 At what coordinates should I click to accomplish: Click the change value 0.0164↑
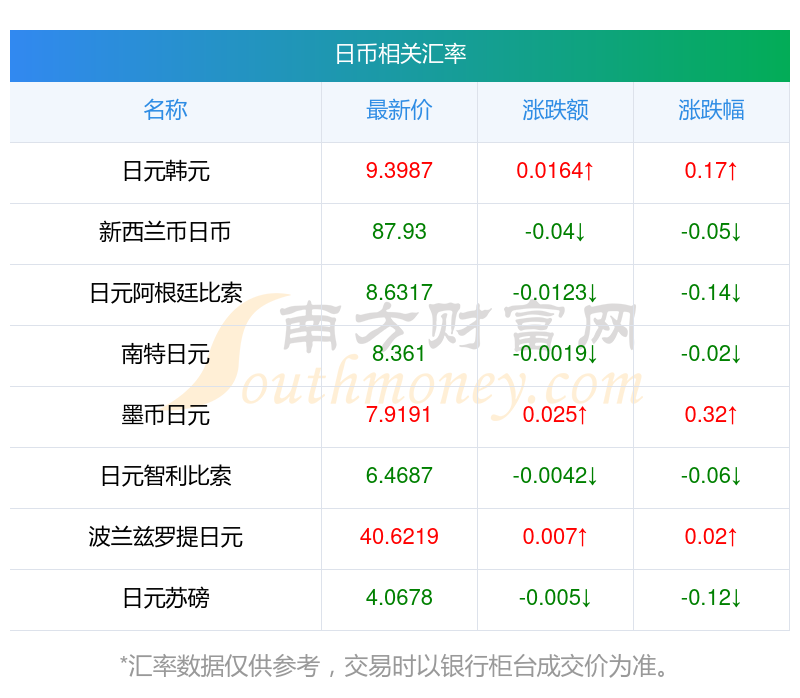point(555,170)
